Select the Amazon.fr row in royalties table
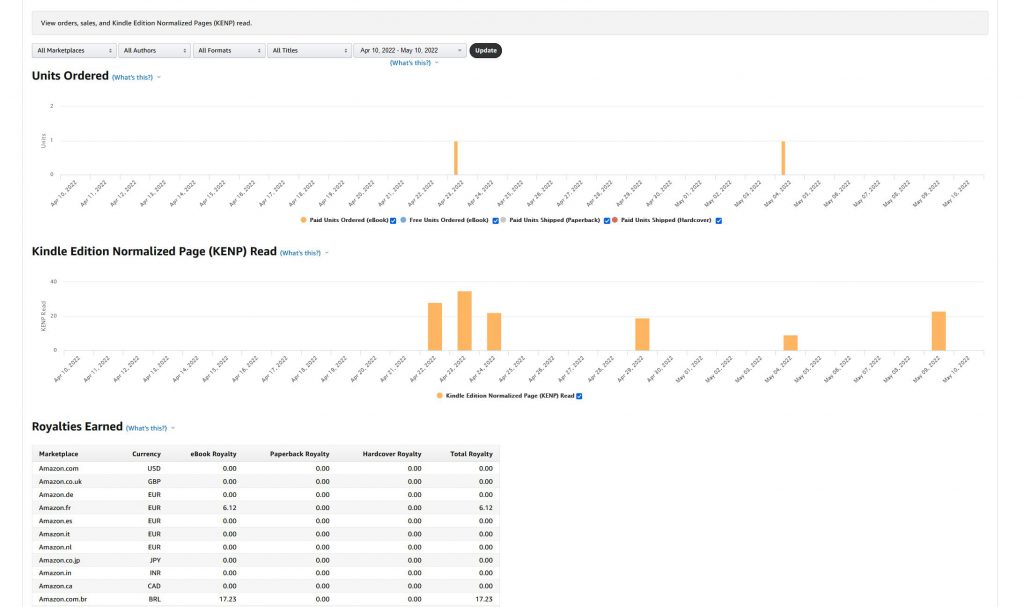This screenshot has width=1024, height=607. click(x=265, y=508)
